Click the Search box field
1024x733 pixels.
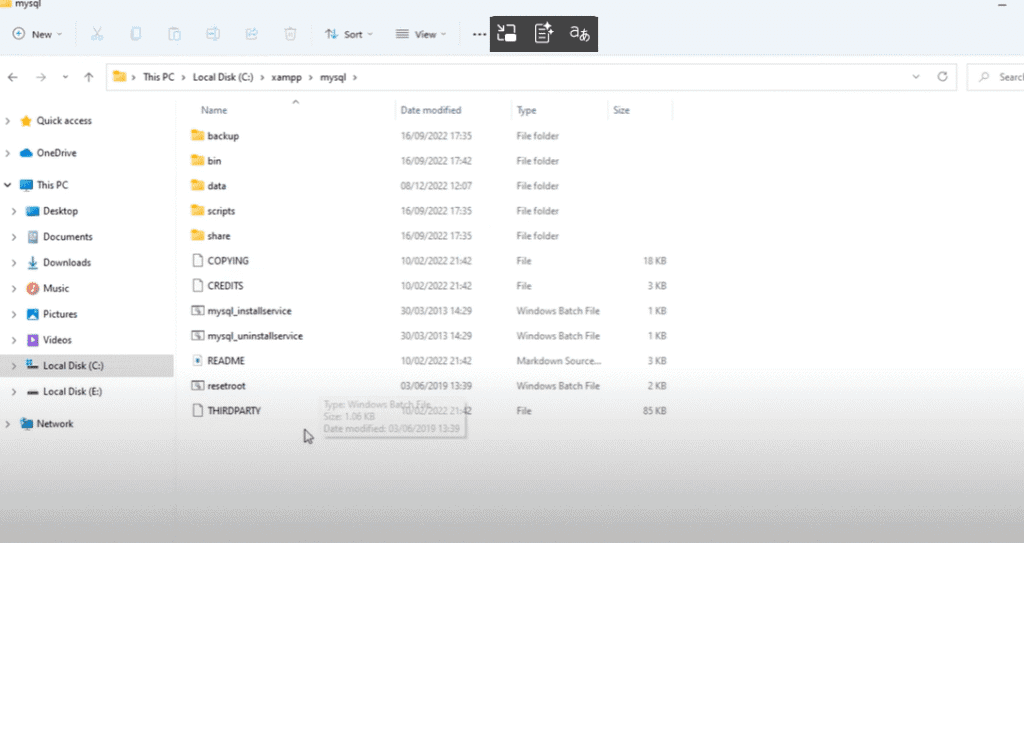(996, 77)
